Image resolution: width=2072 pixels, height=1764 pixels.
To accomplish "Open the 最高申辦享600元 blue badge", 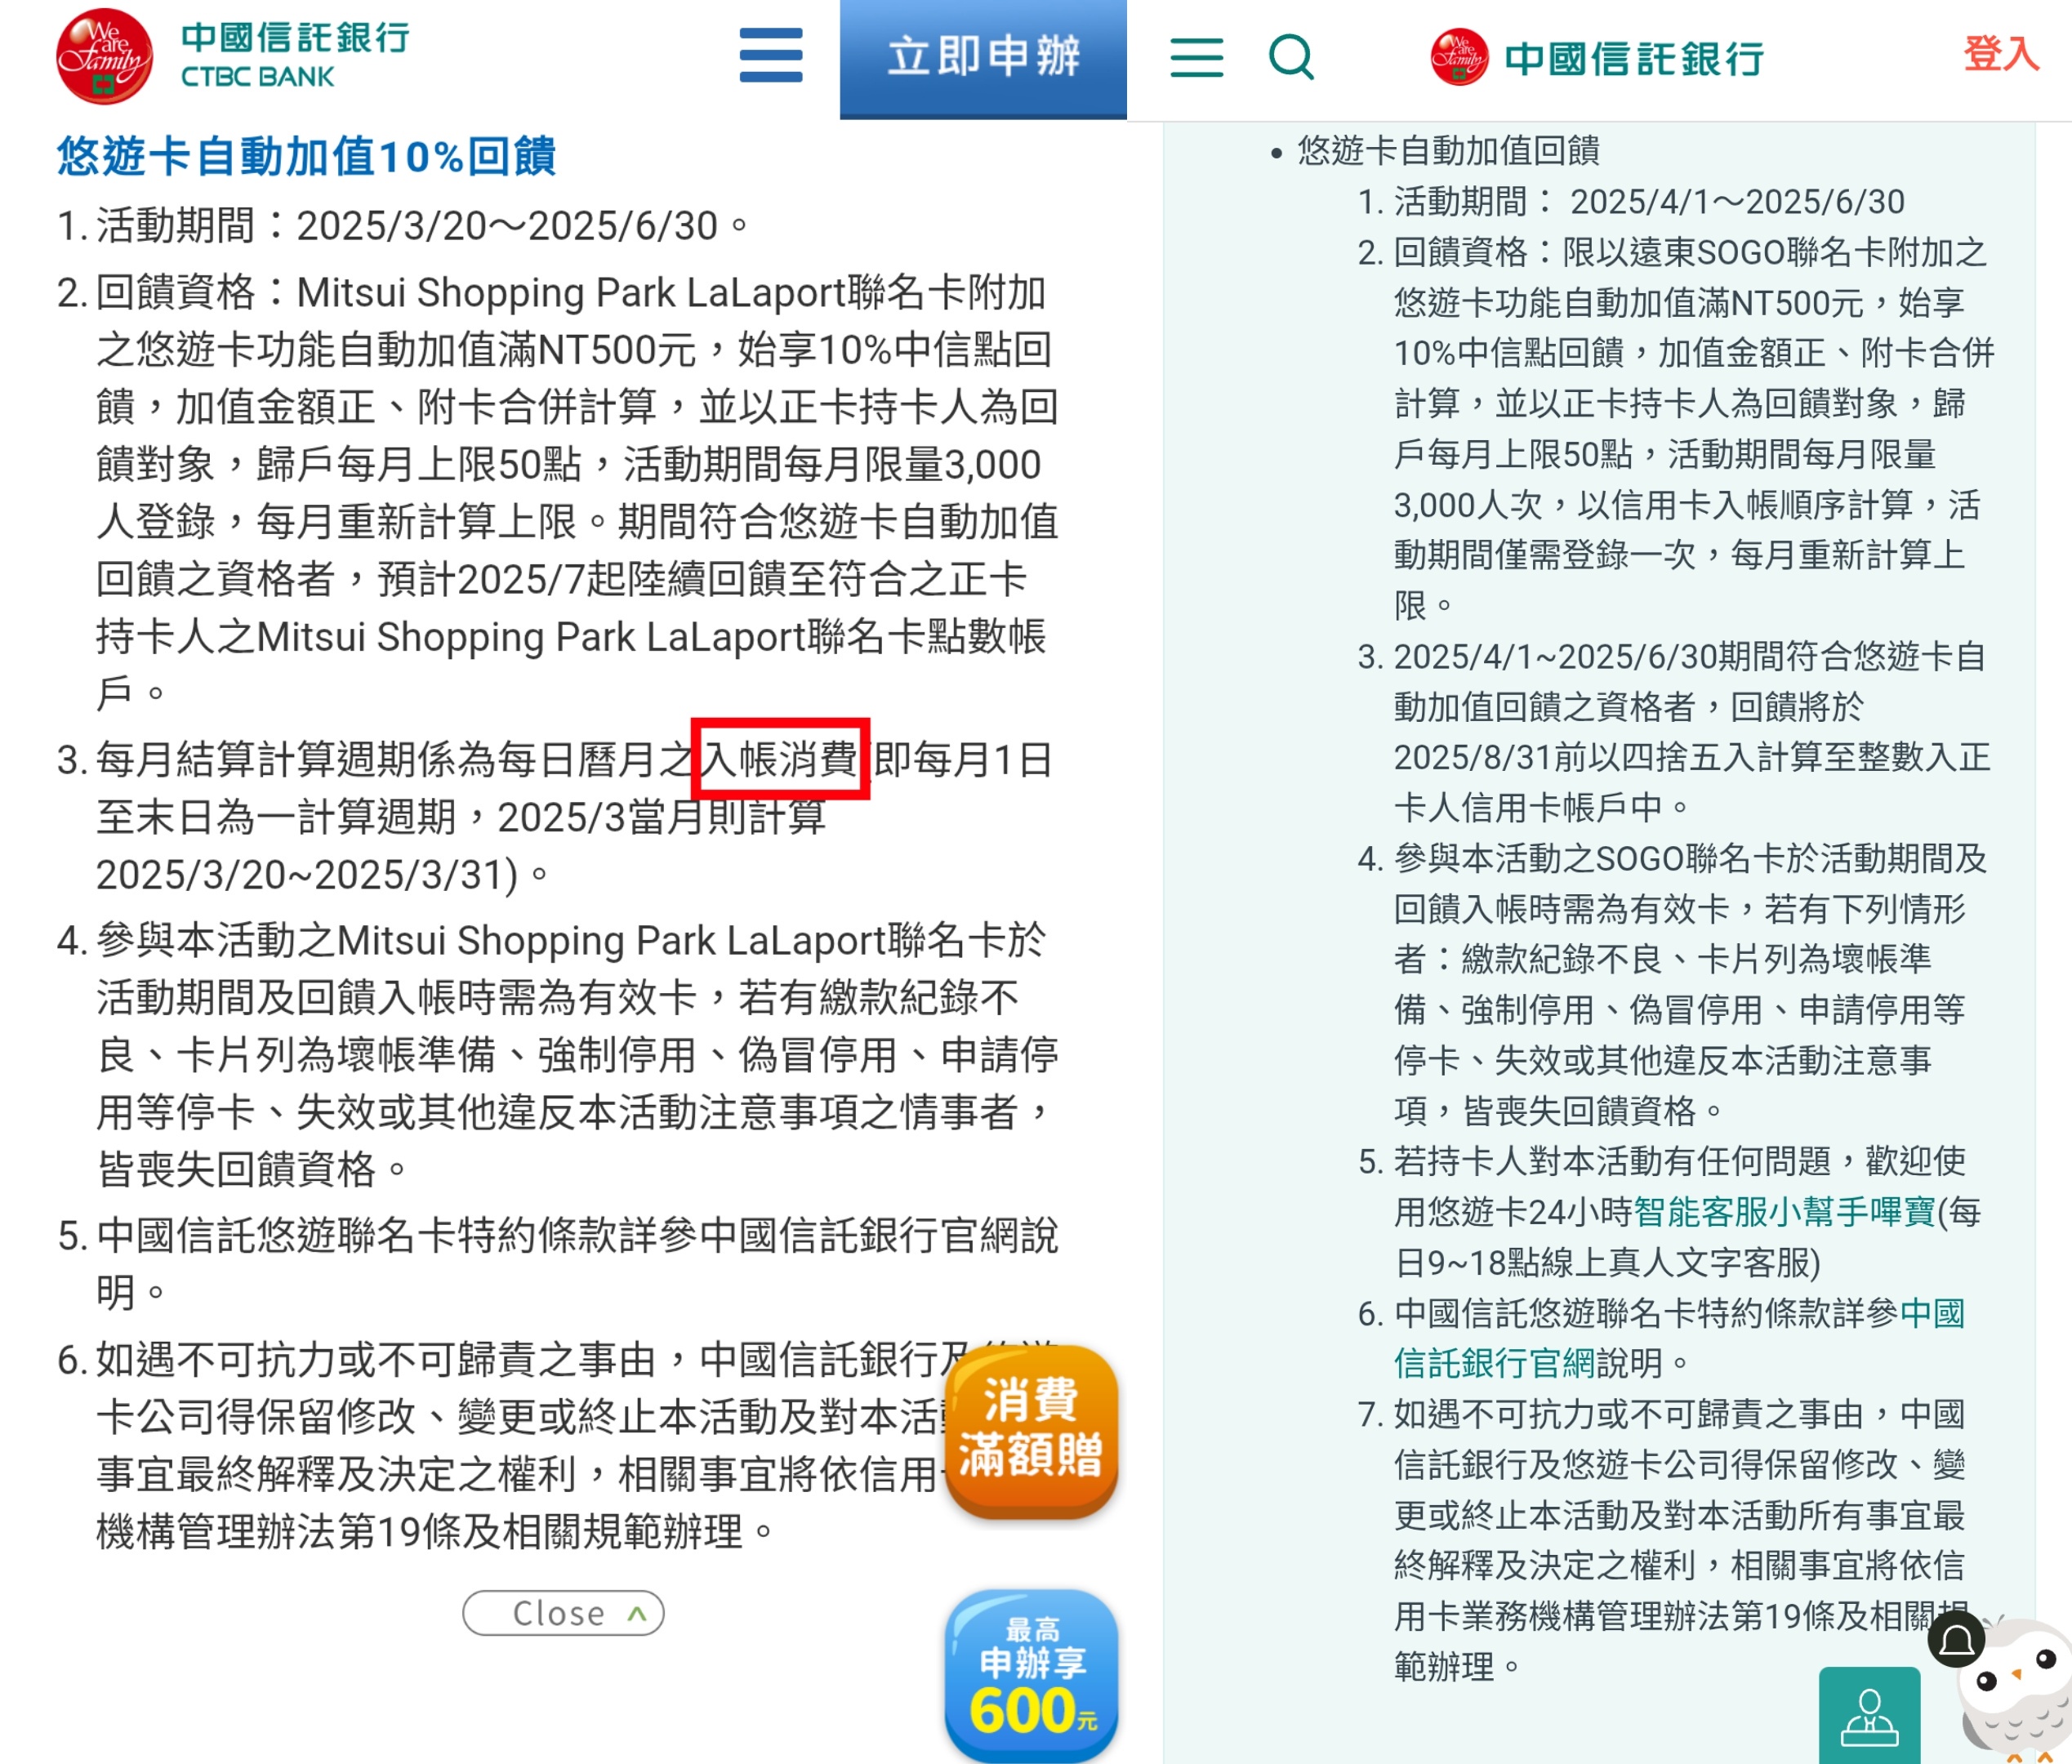I will [x=1031, y=1675].
